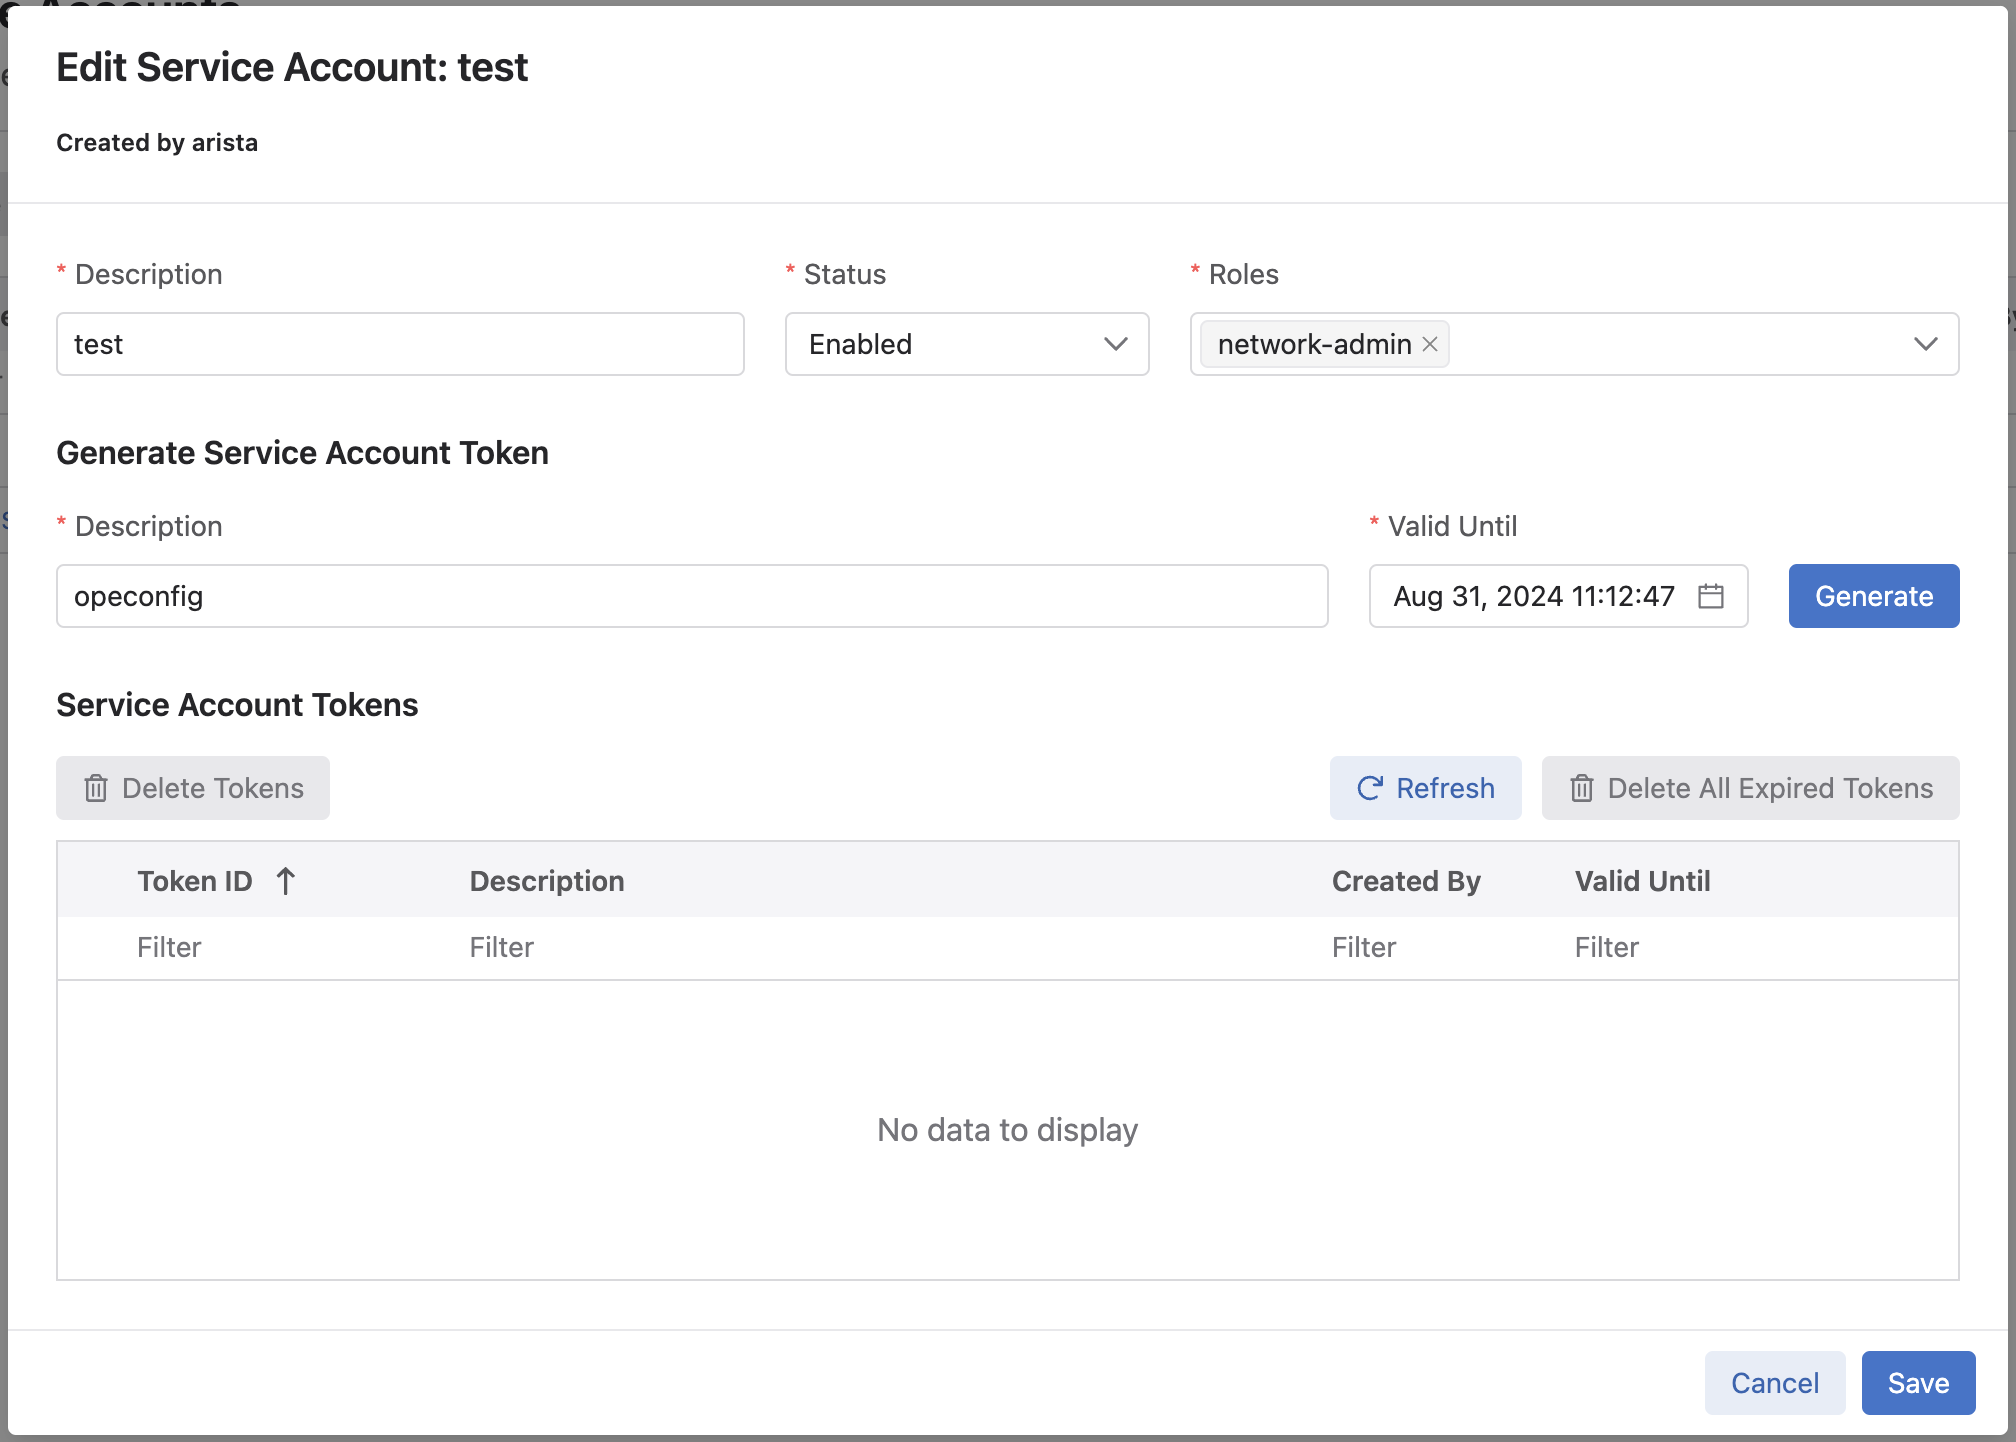Screen dimensions: 2016x1442
Task: Click Delete All Expired Tokens button
Action: tap(1750, 788)
